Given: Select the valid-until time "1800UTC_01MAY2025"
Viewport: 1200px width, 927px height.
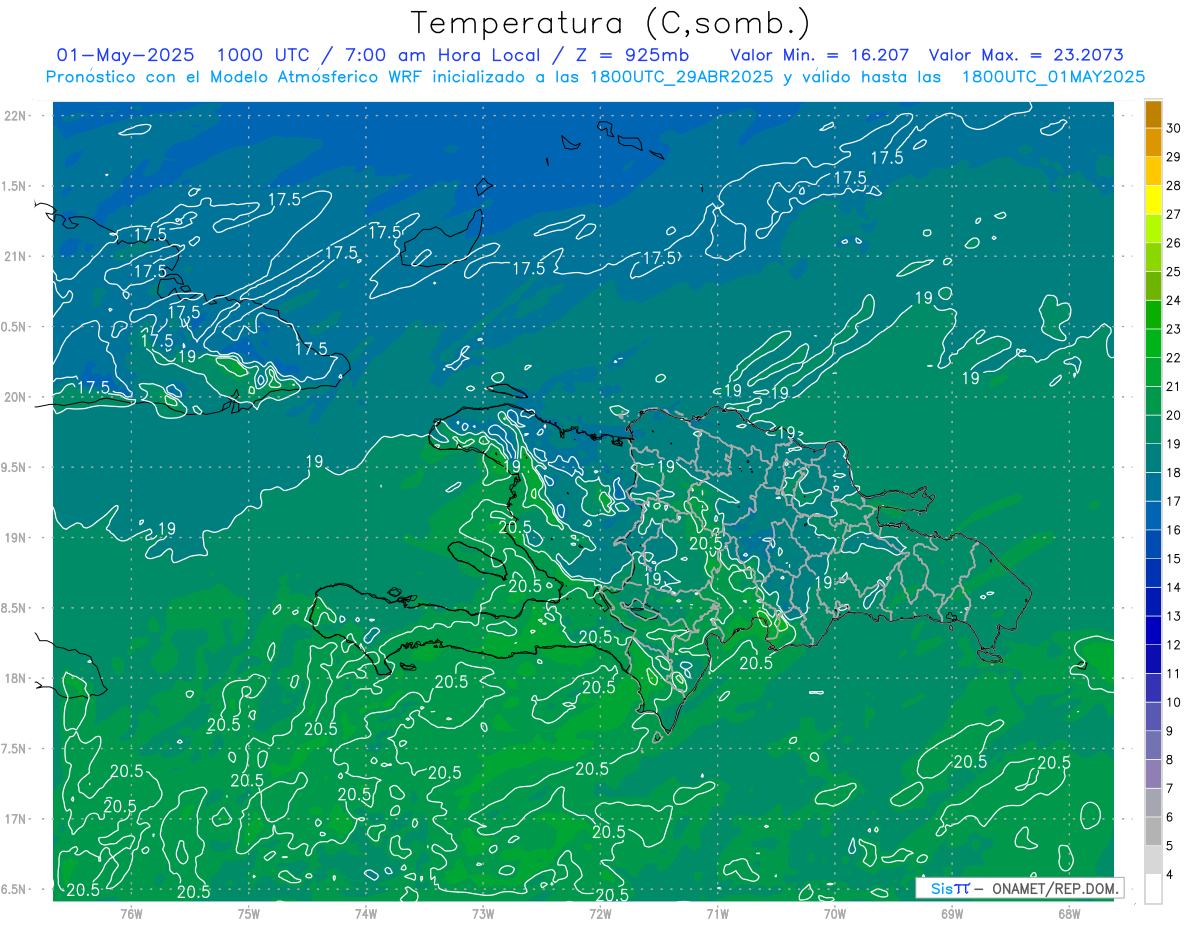Looking at the screenshot, I should click(1052, 77).
